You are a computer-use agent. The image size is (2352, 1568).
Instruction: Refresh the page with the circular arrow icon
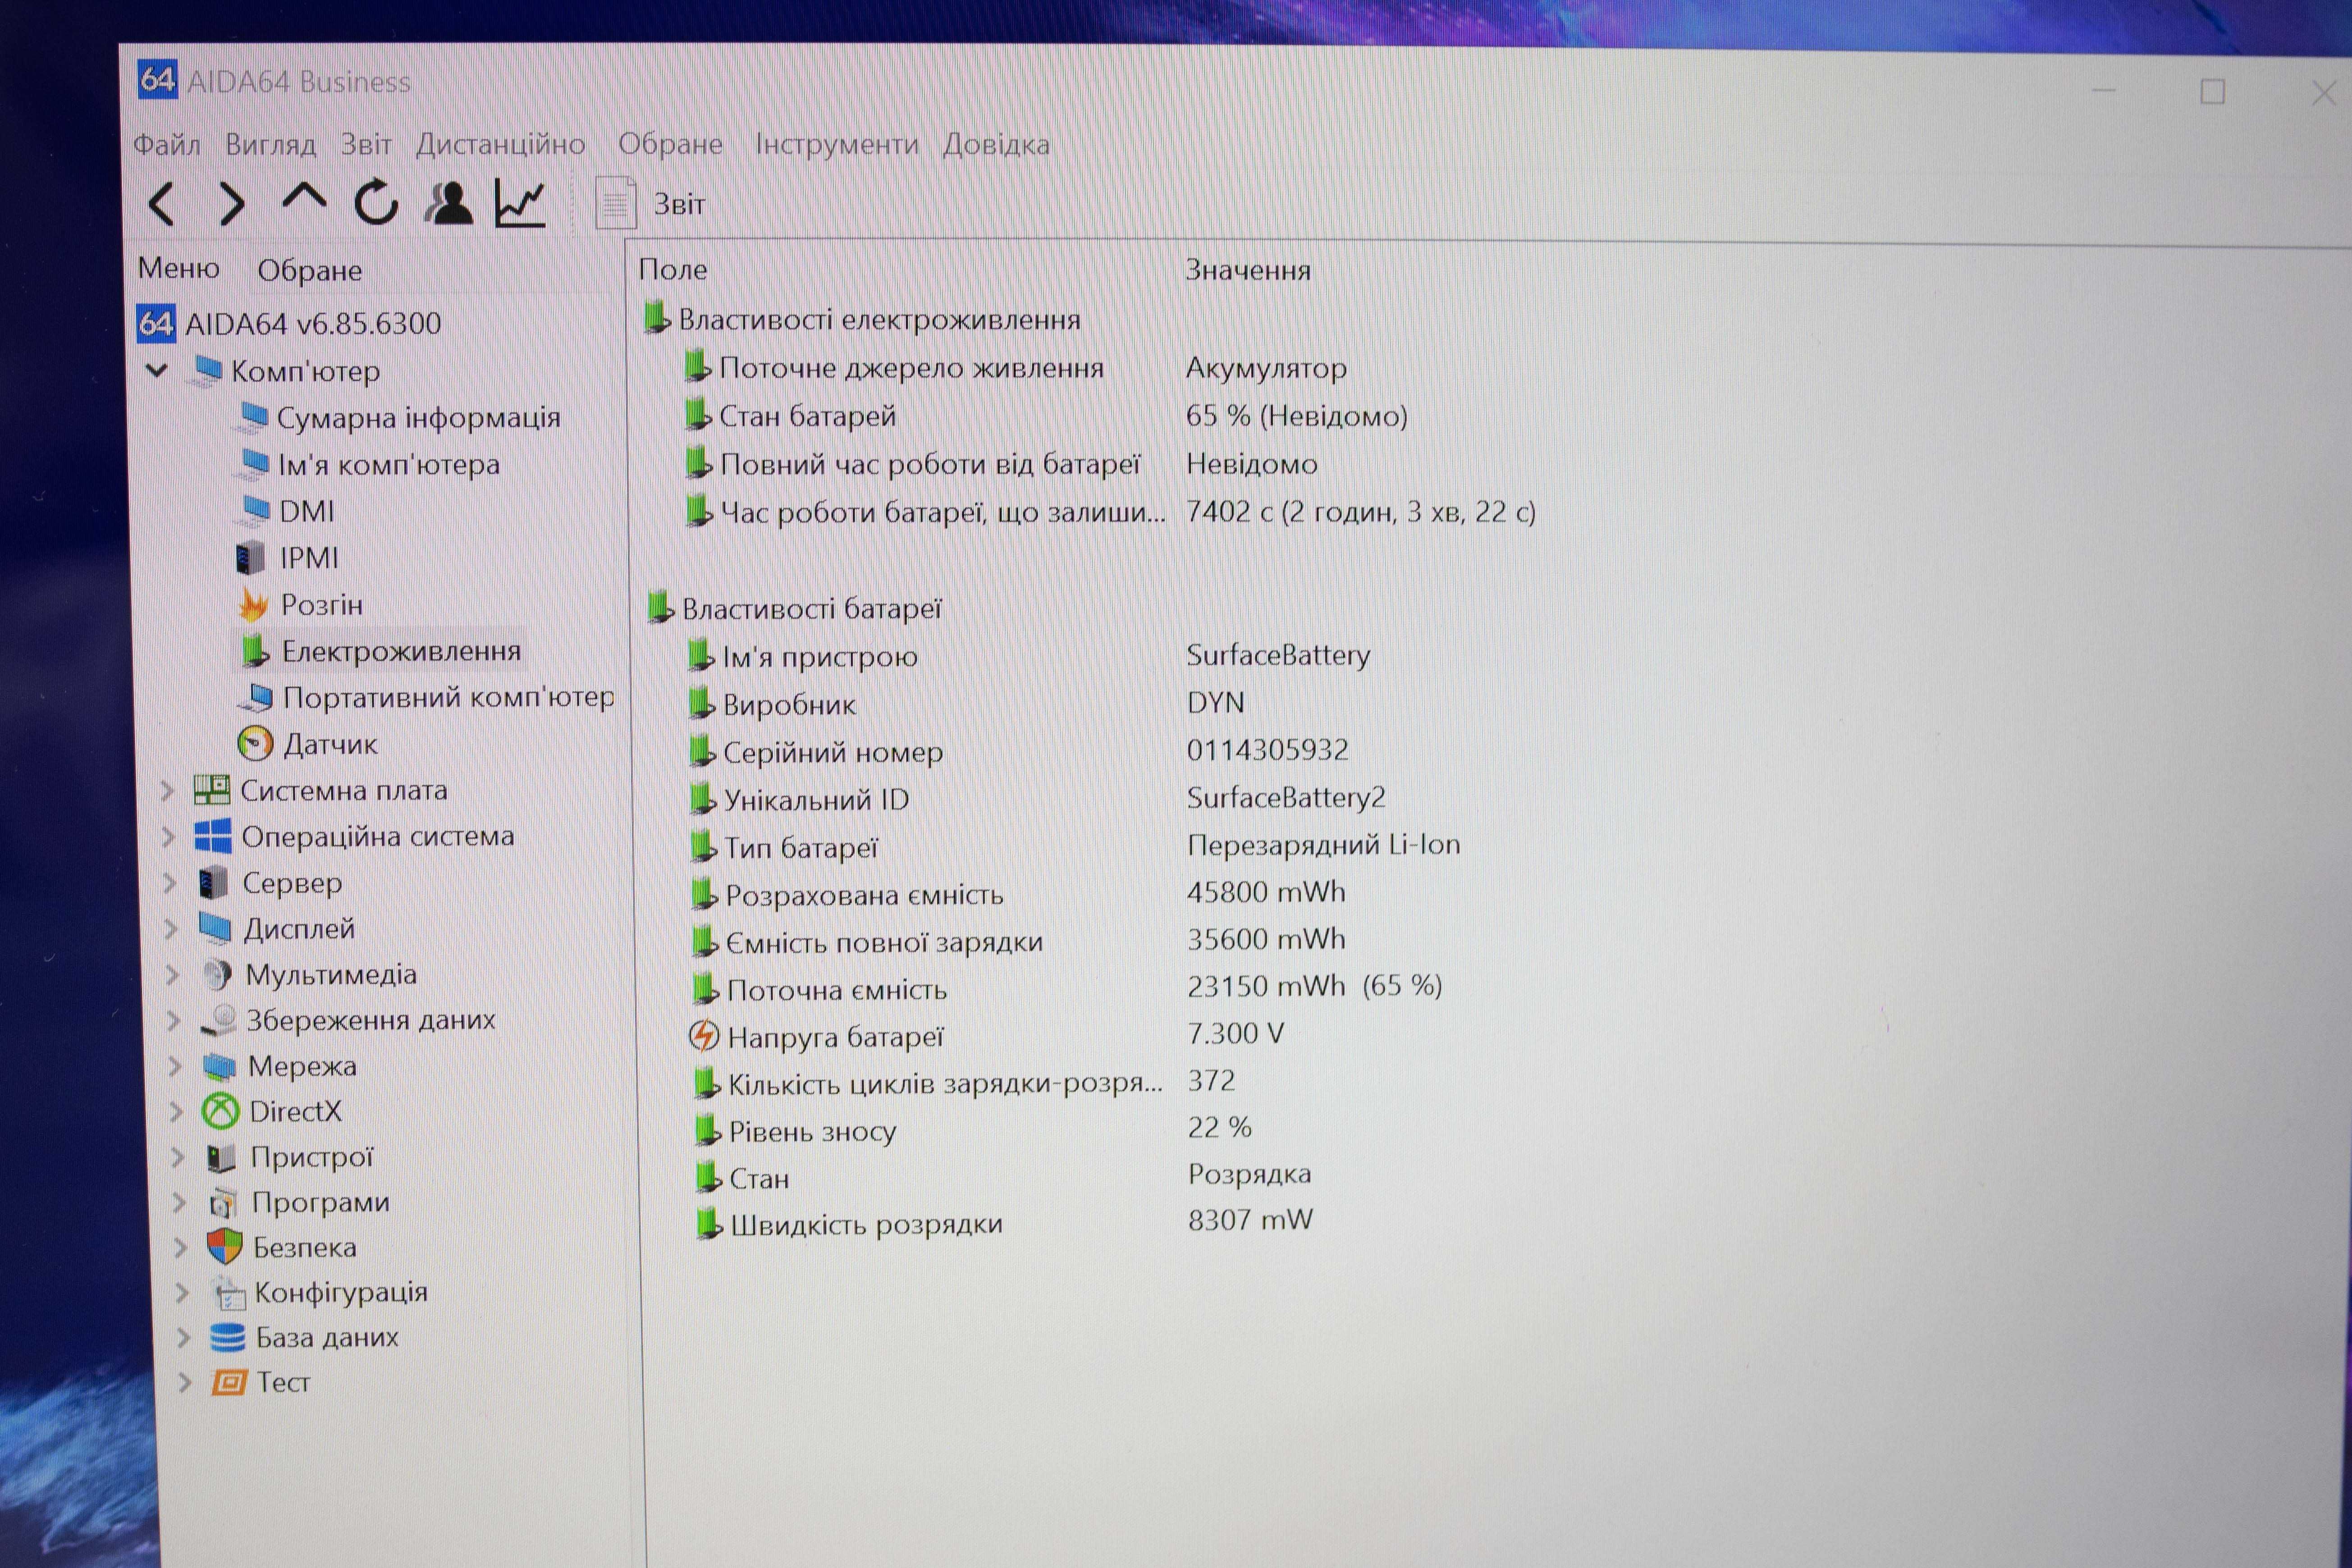376,202
